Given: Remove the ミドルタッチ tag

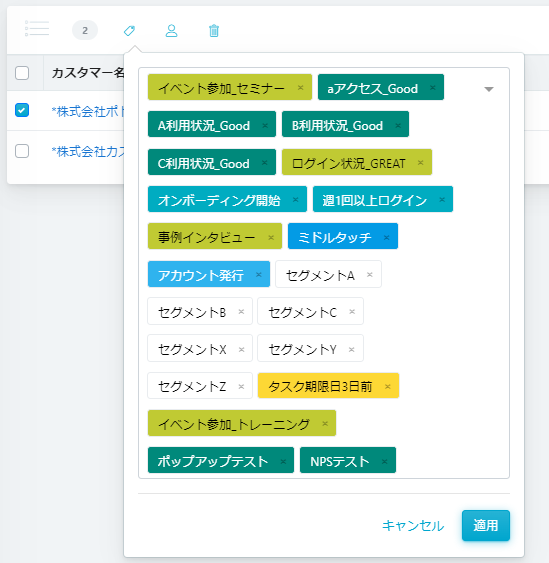Looking at the screenshot, I should pos(386,237).
